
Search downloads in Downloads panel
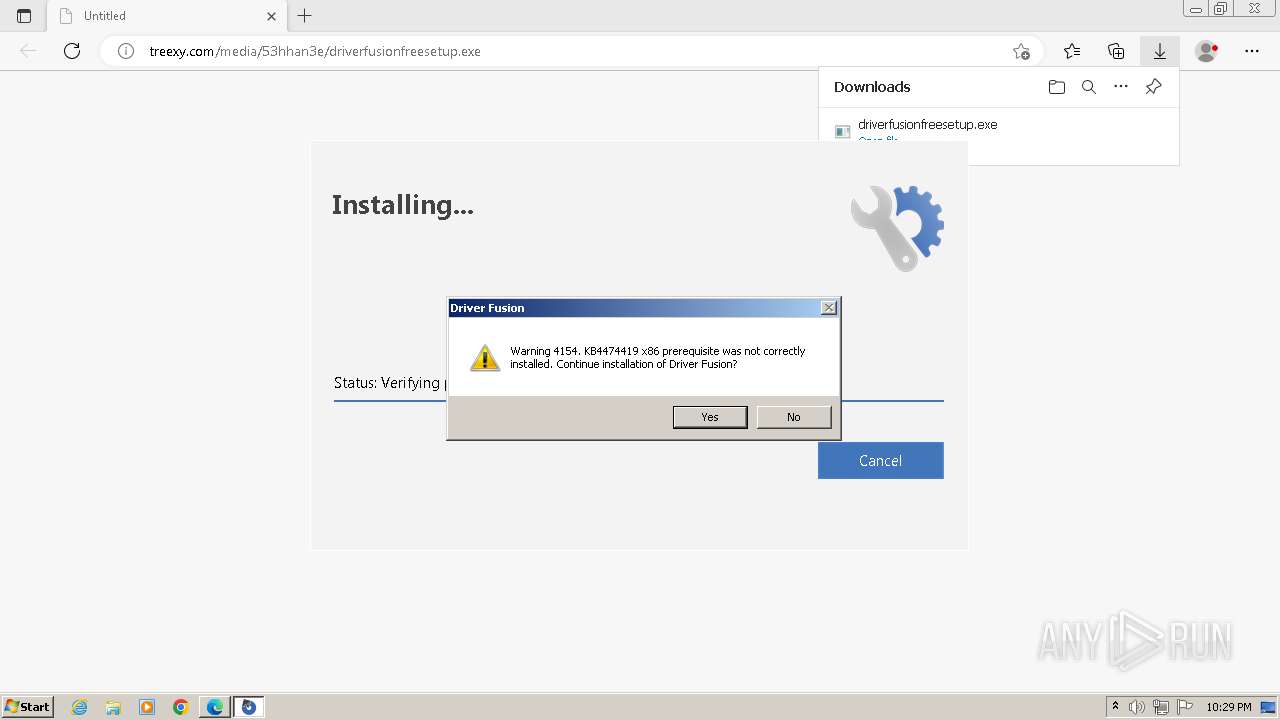tap(1089, 87)
